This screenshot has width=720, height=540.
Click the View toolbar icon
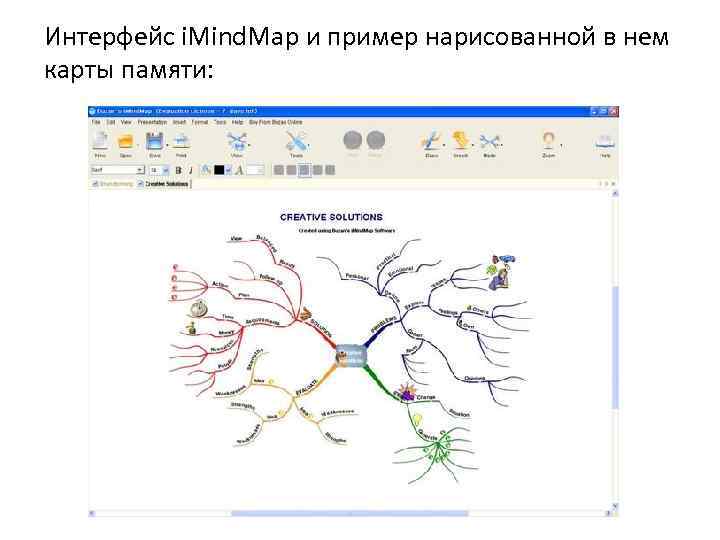(x=237, y=141)
